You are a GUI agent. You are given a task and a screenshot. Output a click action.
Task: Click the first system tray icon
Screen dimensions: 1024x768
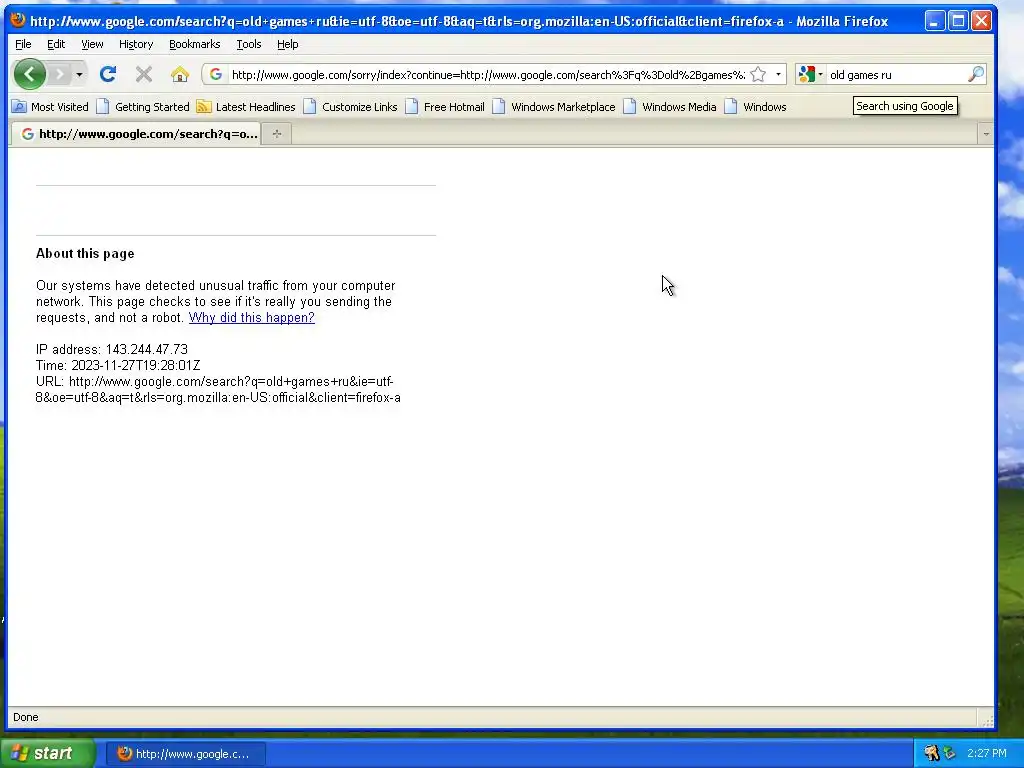pyautogui.click(x=931, y=754)
